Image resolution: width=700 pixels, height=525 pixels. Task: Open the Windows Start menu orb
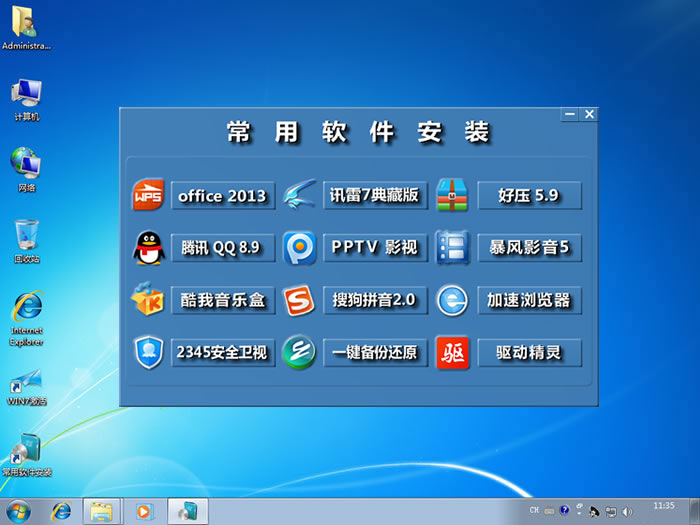19,511
